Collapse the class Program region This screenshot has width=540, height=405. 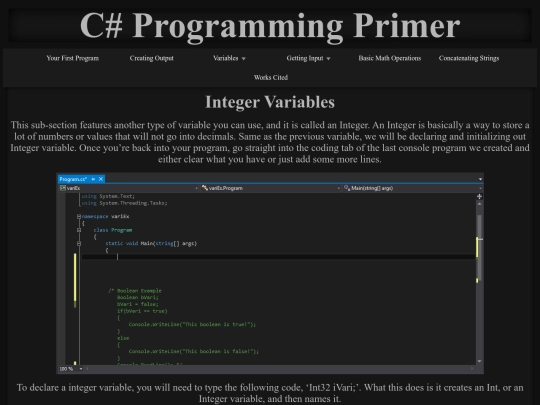pyautogui.click(x=79, y=230)
